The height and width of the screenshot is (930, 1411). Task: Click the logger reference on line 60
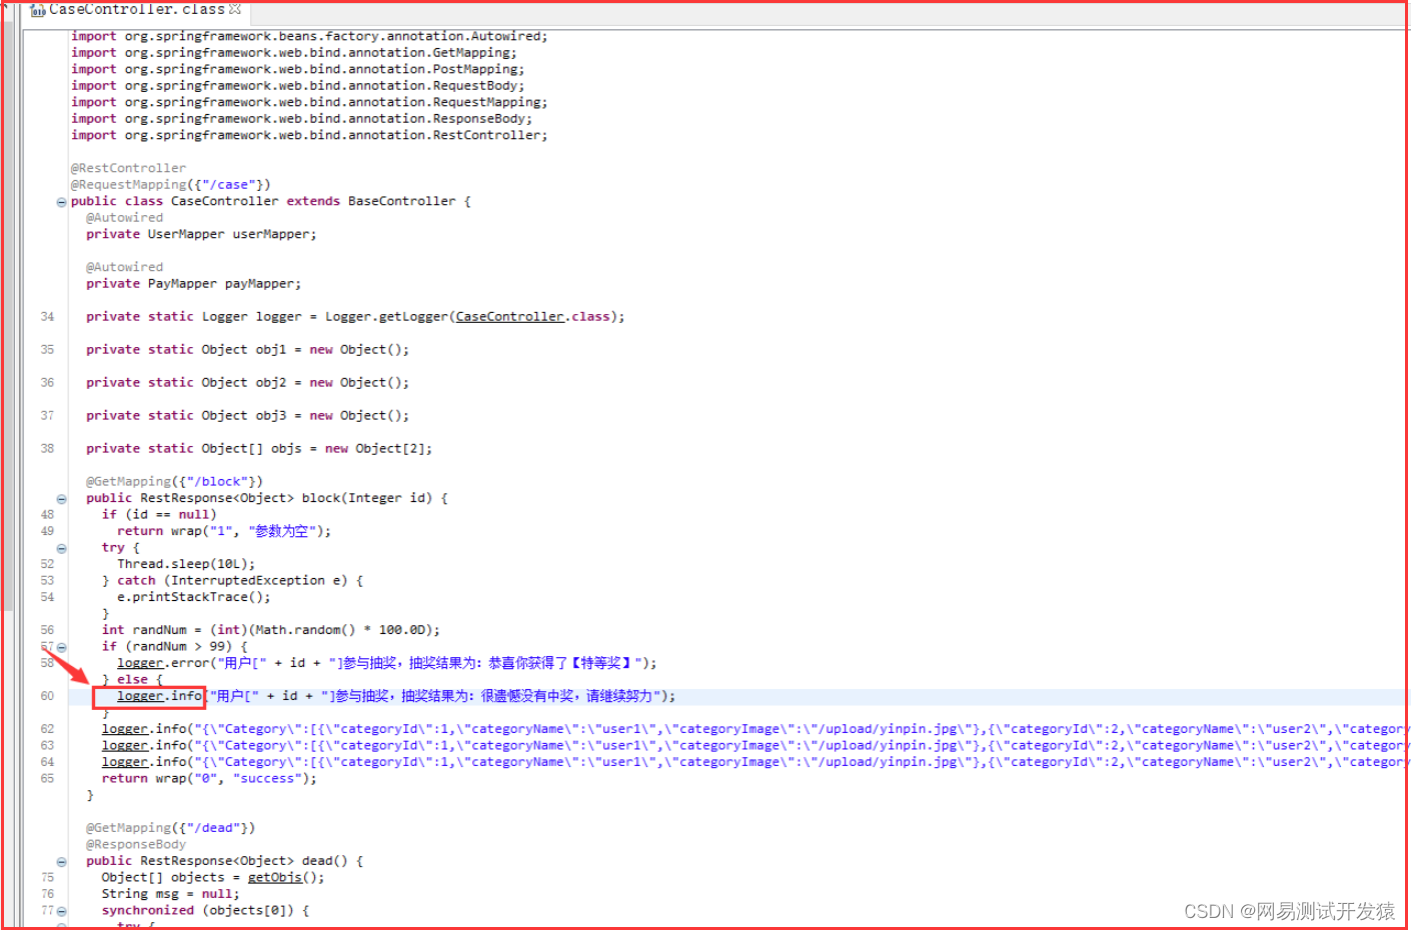pyautogui.click(x=140, y=696)
